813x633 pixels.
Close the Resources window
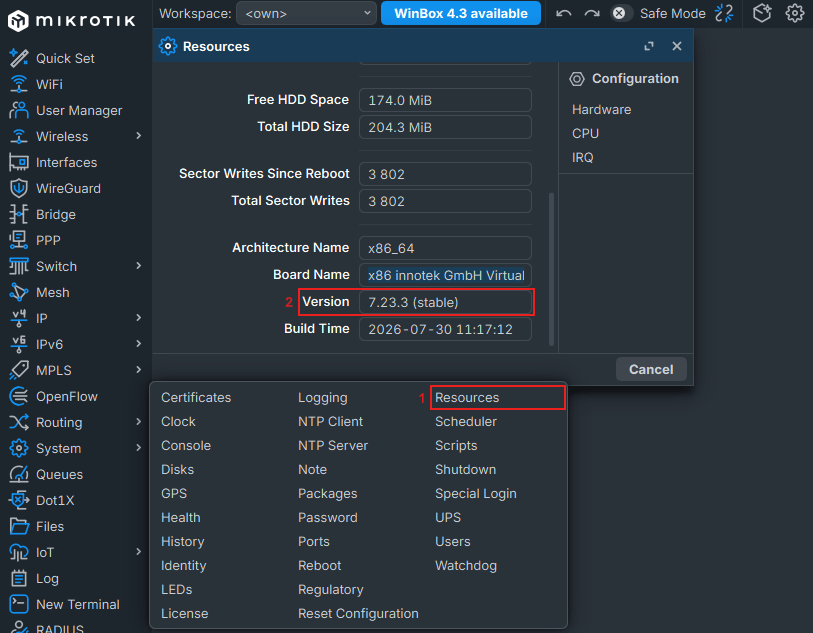pos(677,46)
